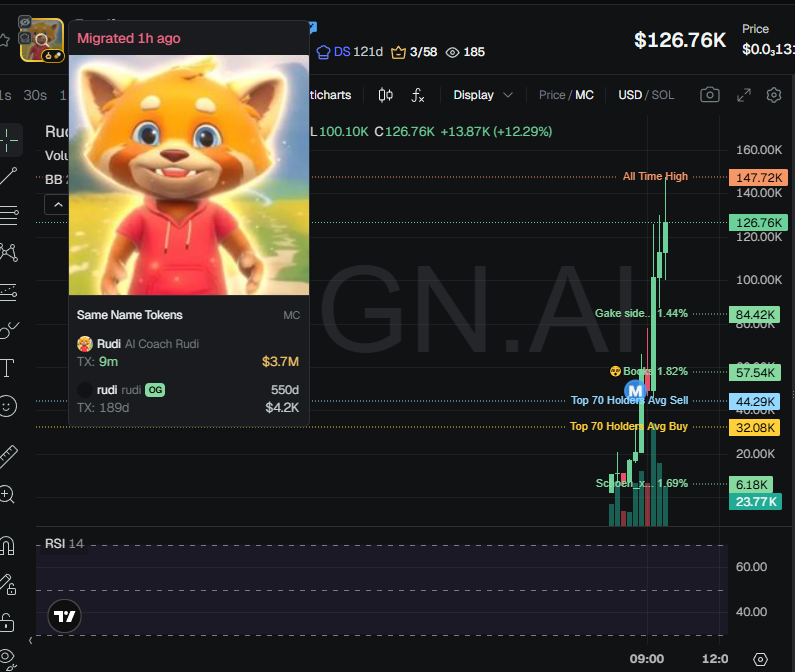This screenshot has width=795, height=672.
Task: Open candlestick chart type selector
Action: click(x=385, y=95)
